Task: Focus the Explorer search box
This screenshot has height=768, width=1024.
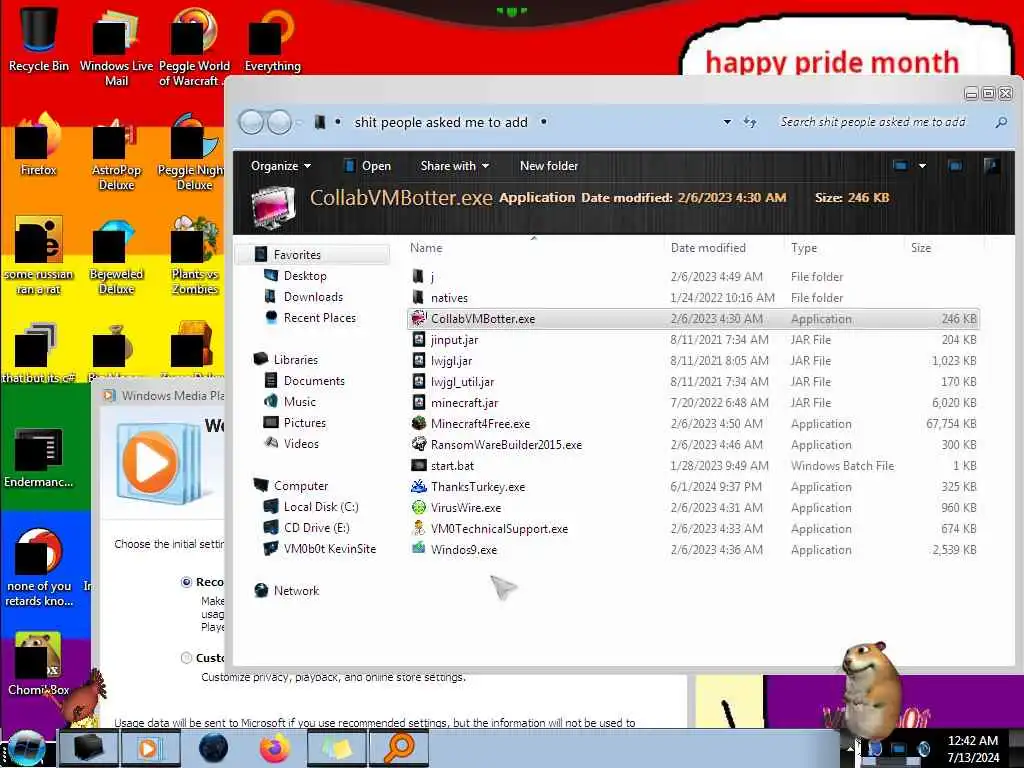Action: [x=875, y=122]
